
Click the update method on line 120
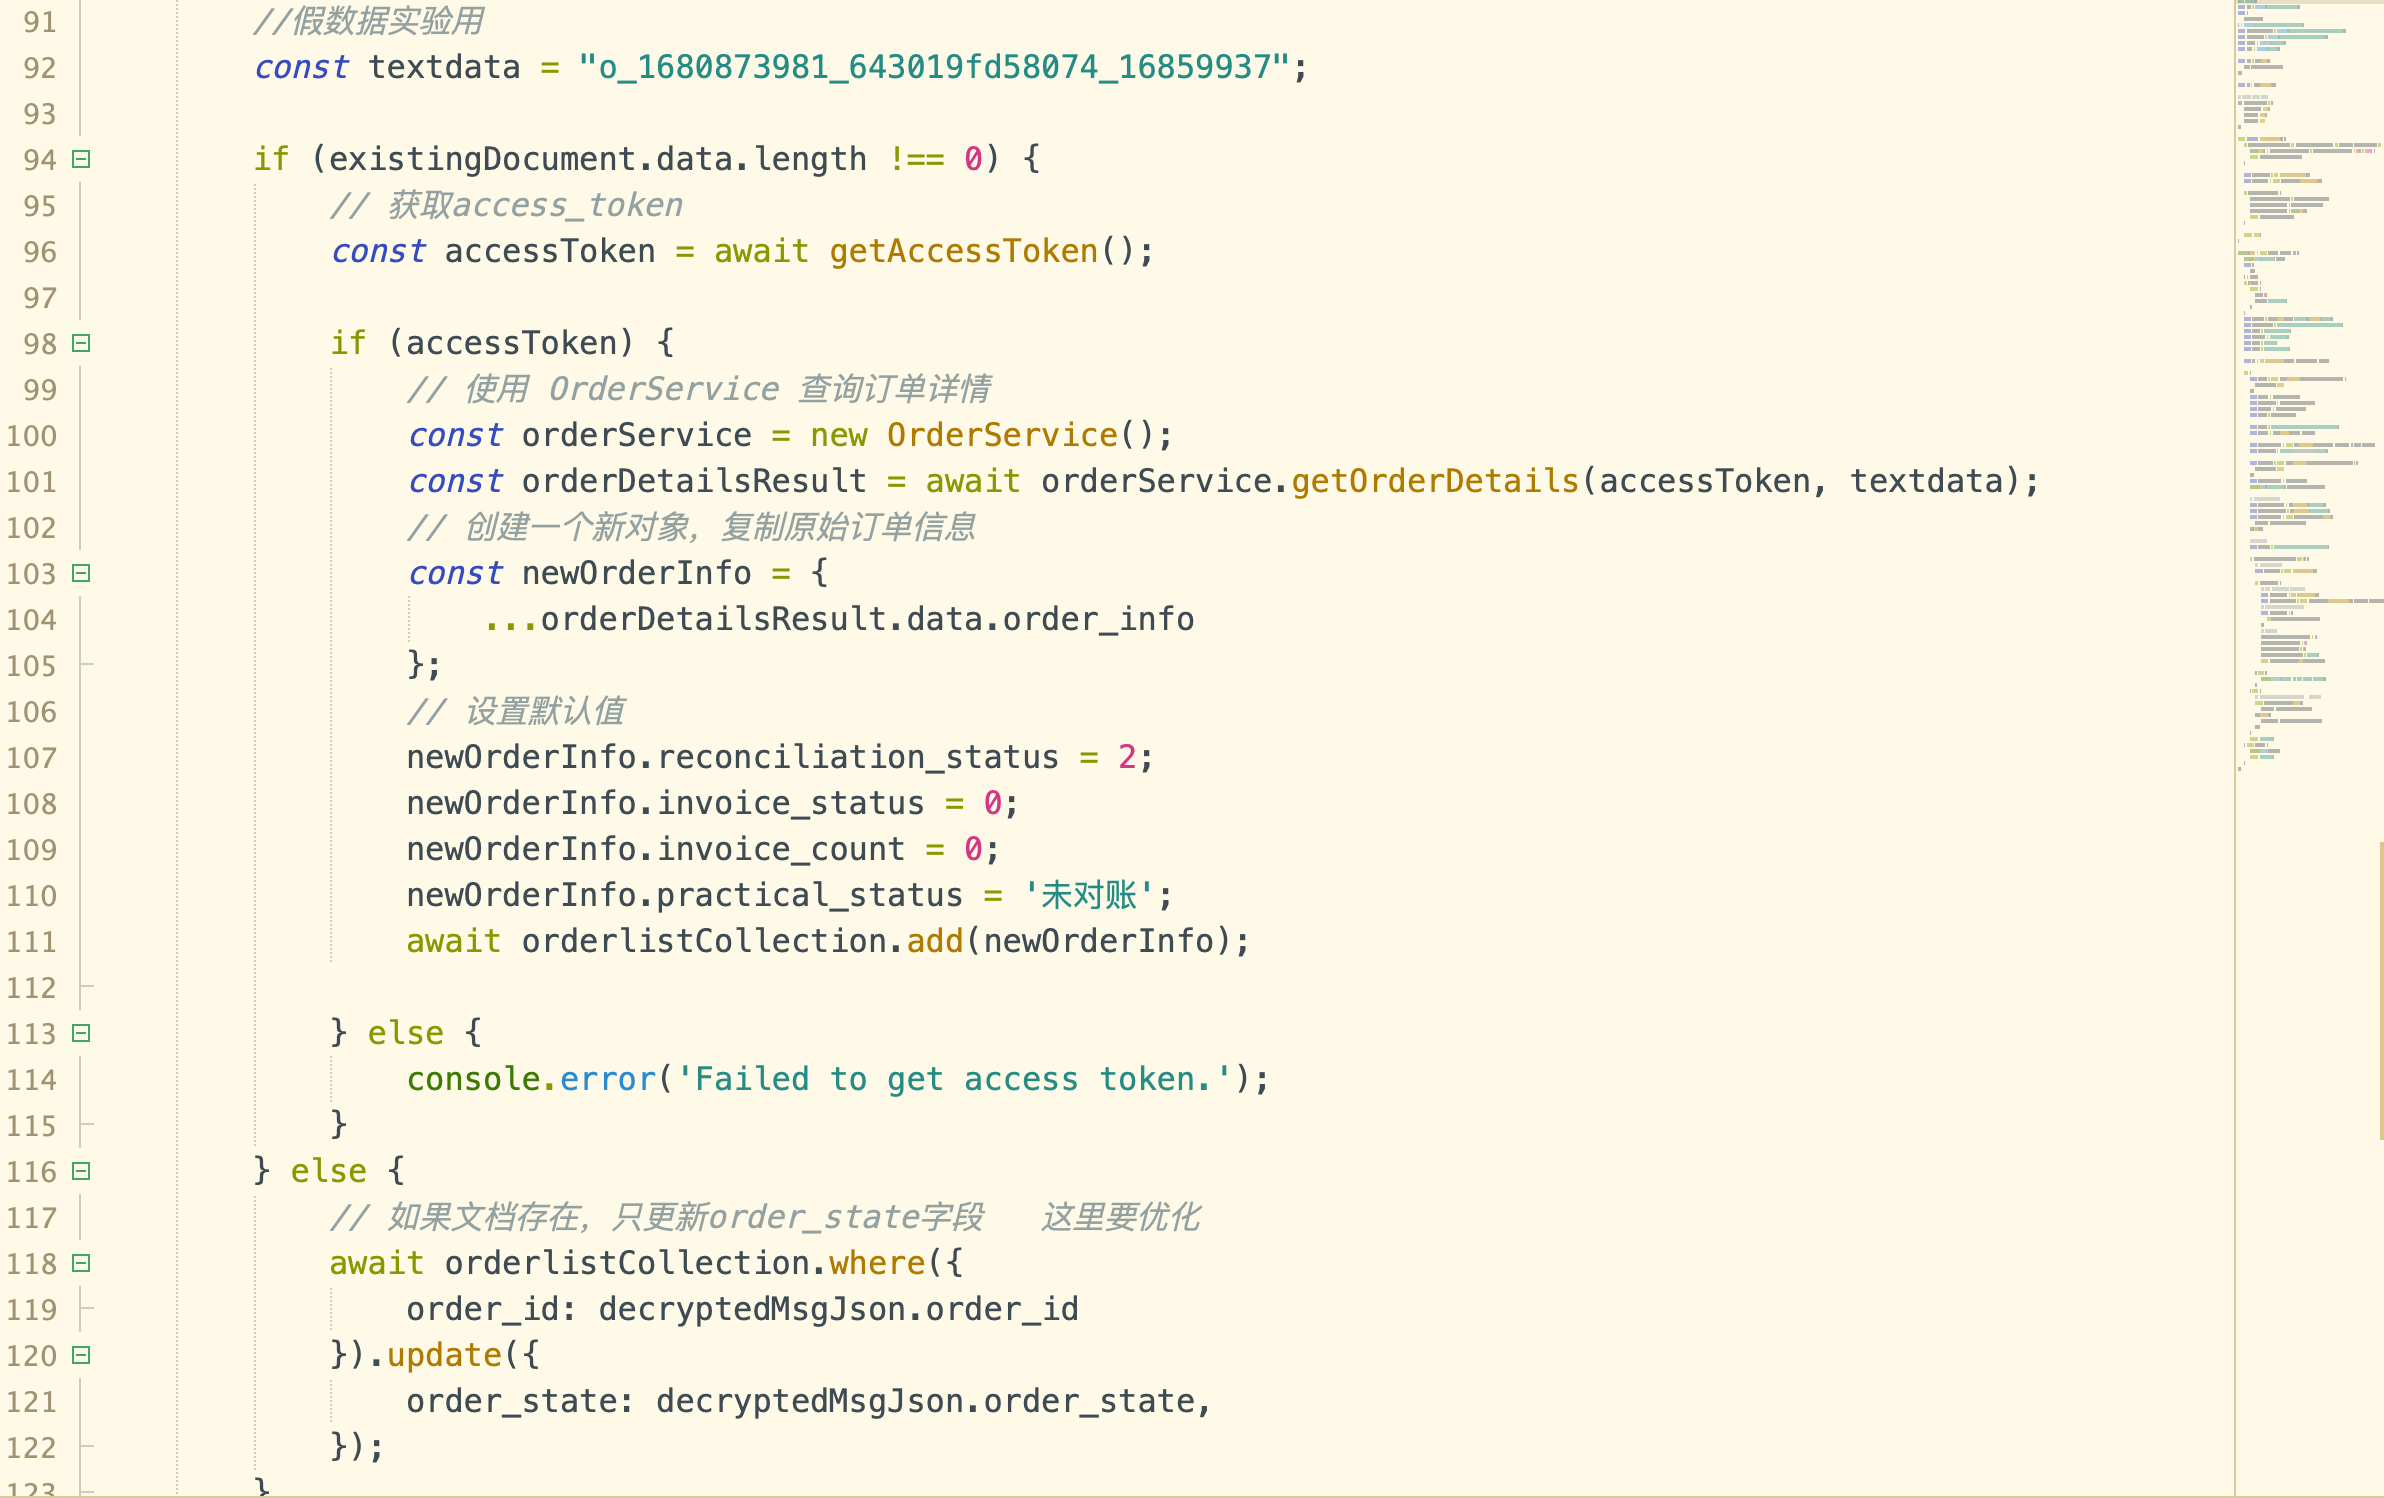[x=444, y=1355]
